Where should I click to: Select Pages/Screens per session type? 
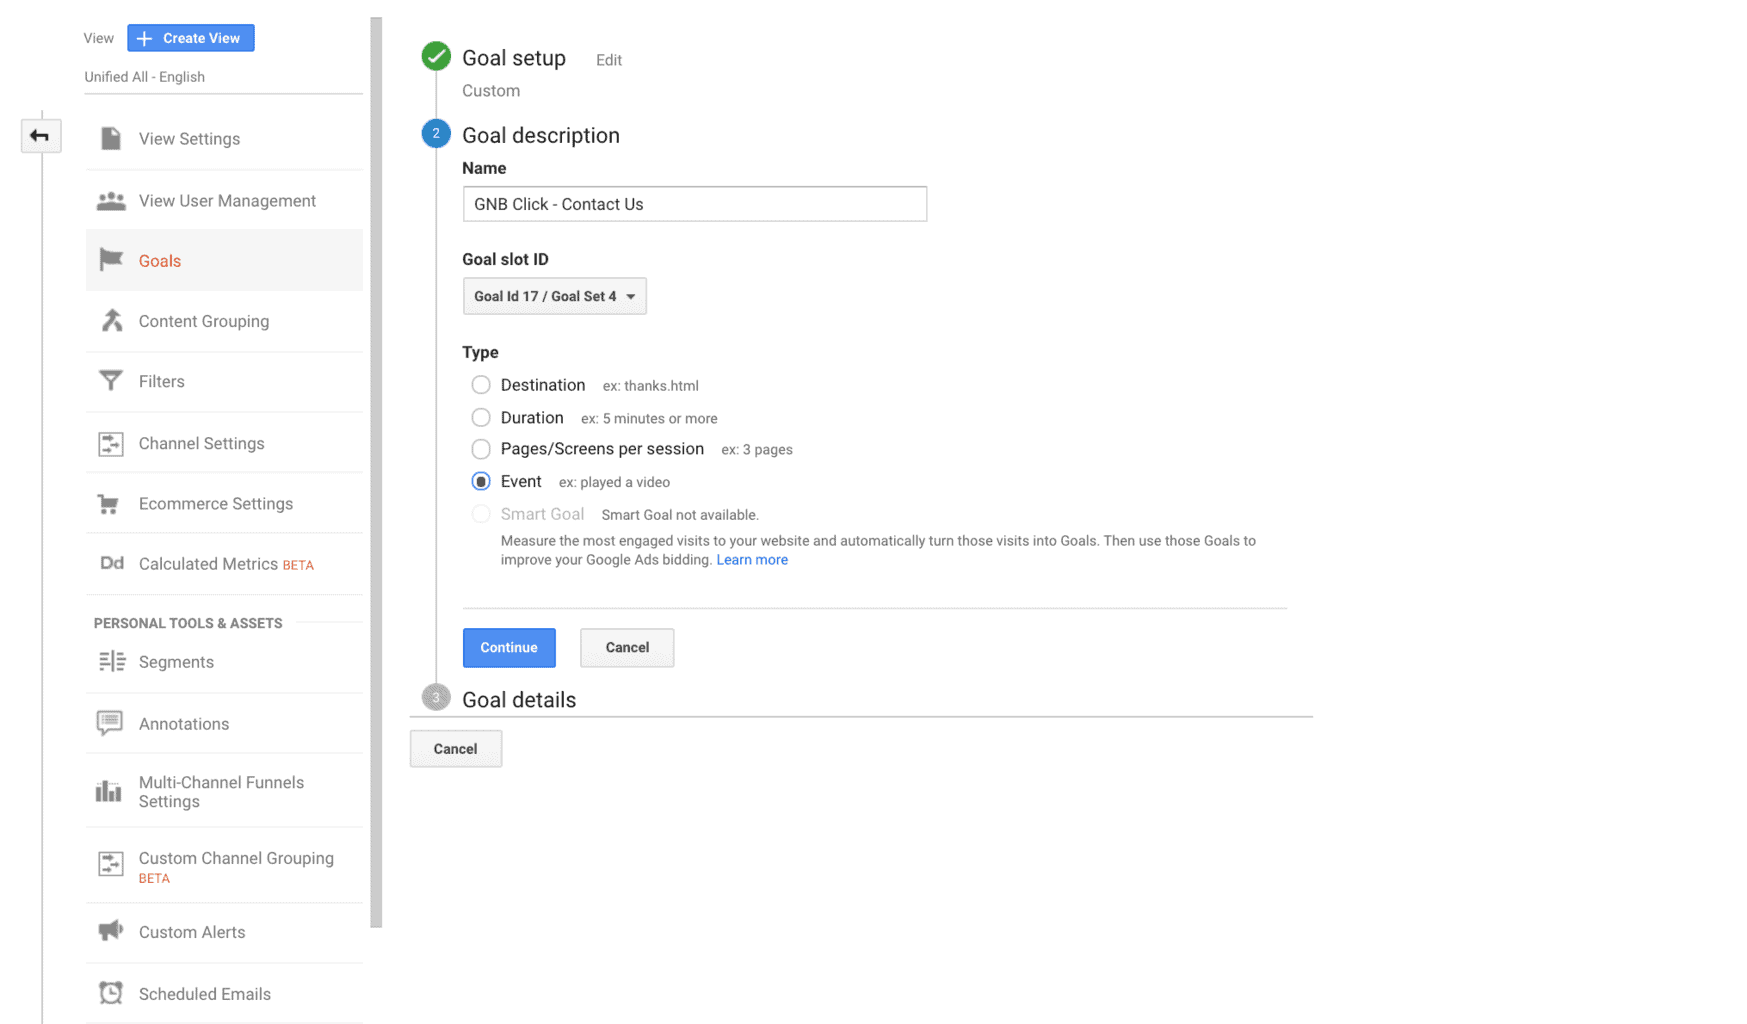[481, 449]
